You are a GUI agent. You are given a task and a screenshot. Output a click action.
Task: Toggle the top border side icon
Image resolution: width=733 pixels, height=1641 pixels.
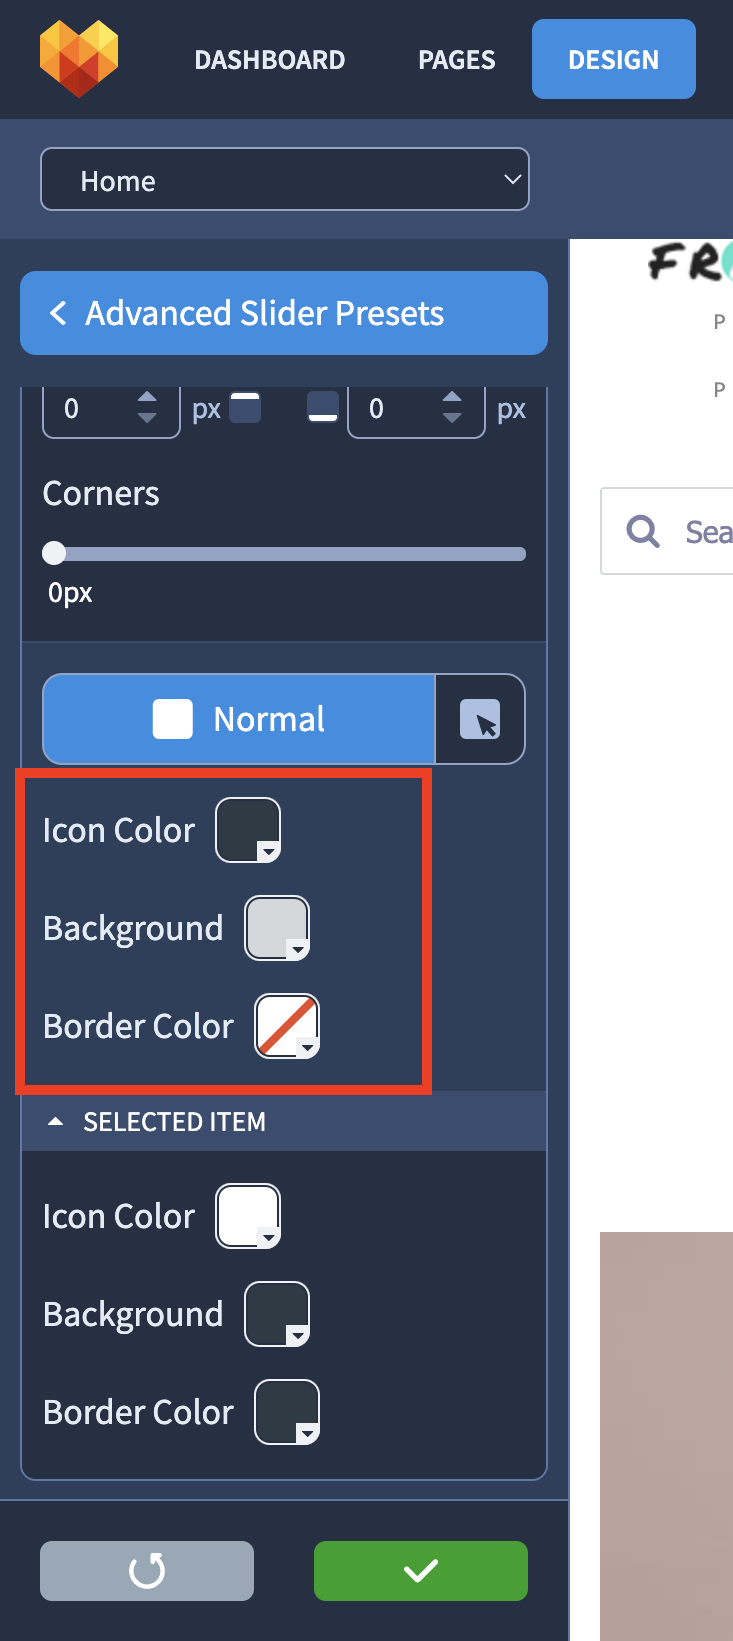pos(245,408)
